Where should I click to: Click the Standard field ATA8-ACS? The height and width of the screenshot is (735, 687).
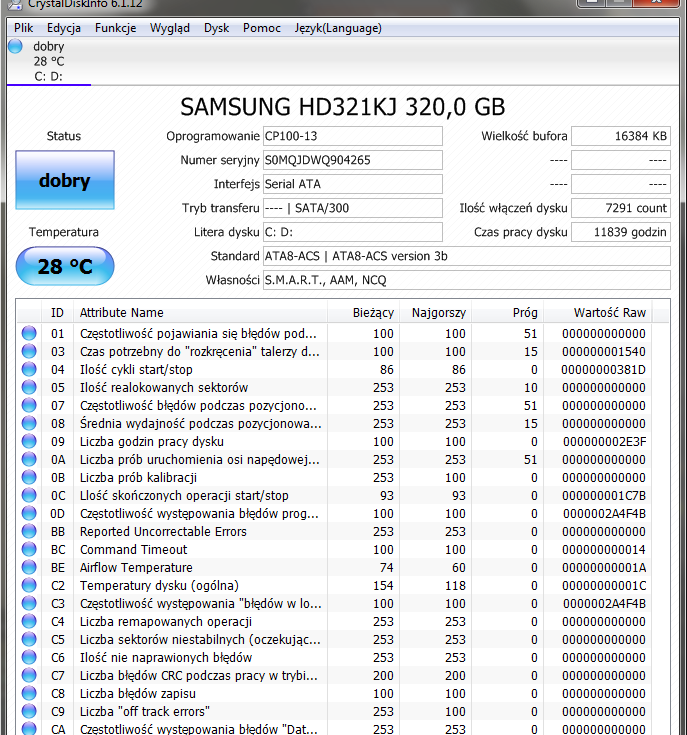coord(467,256)
